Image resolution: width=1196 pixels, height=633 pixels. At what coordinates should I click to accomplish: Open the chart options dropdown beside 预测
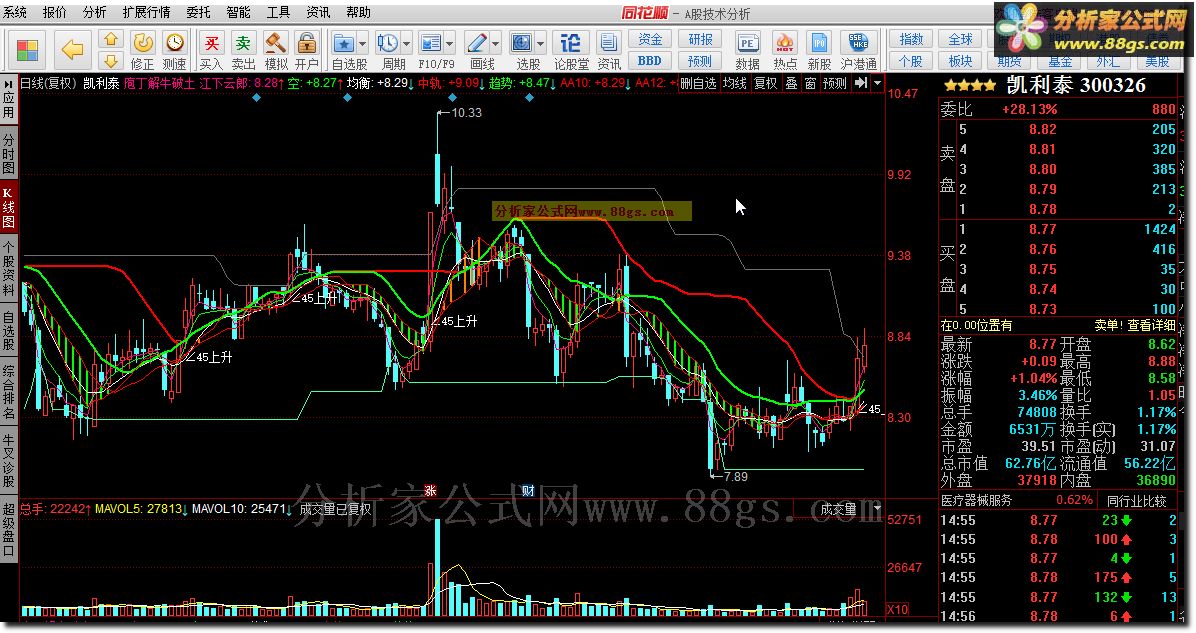coord(877,83)
